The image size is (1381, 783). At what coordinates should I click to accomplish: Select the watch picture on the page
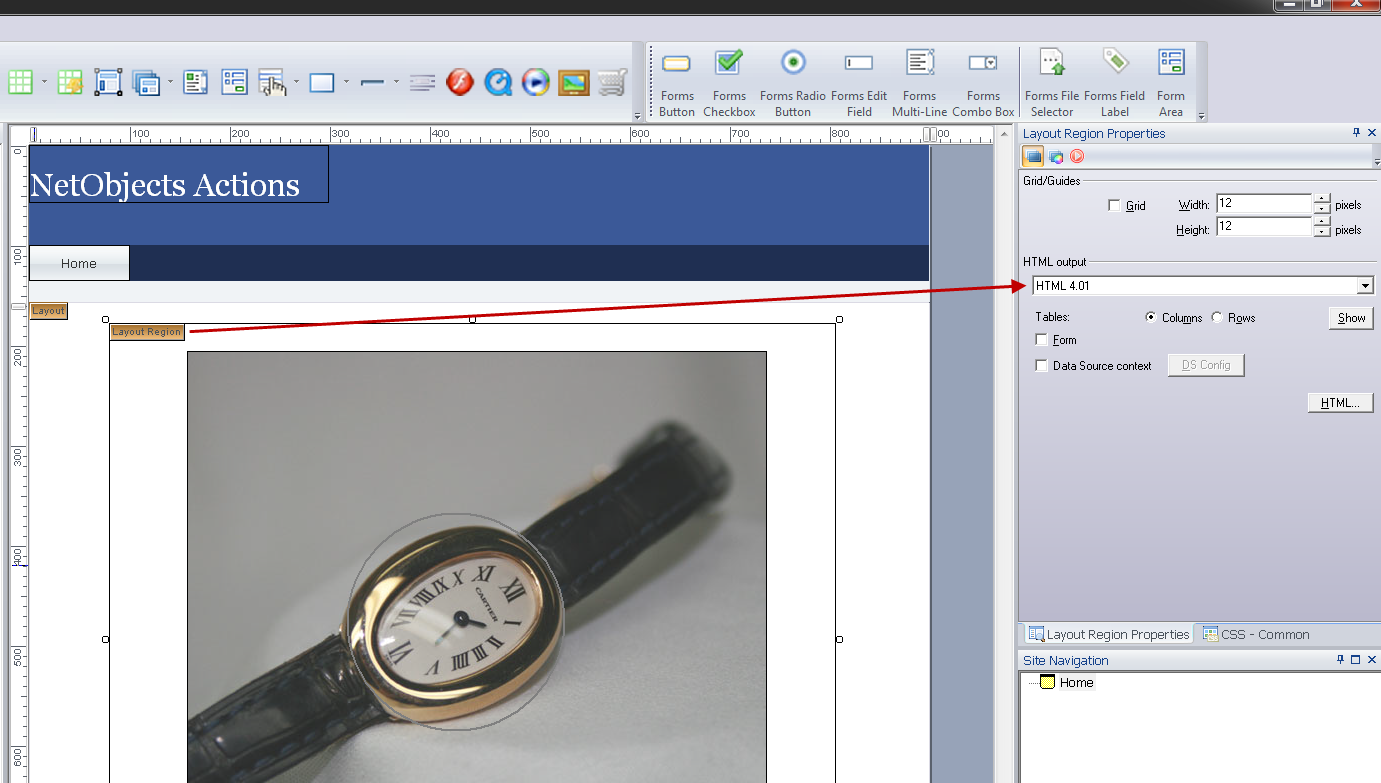[x=477, y=567]
